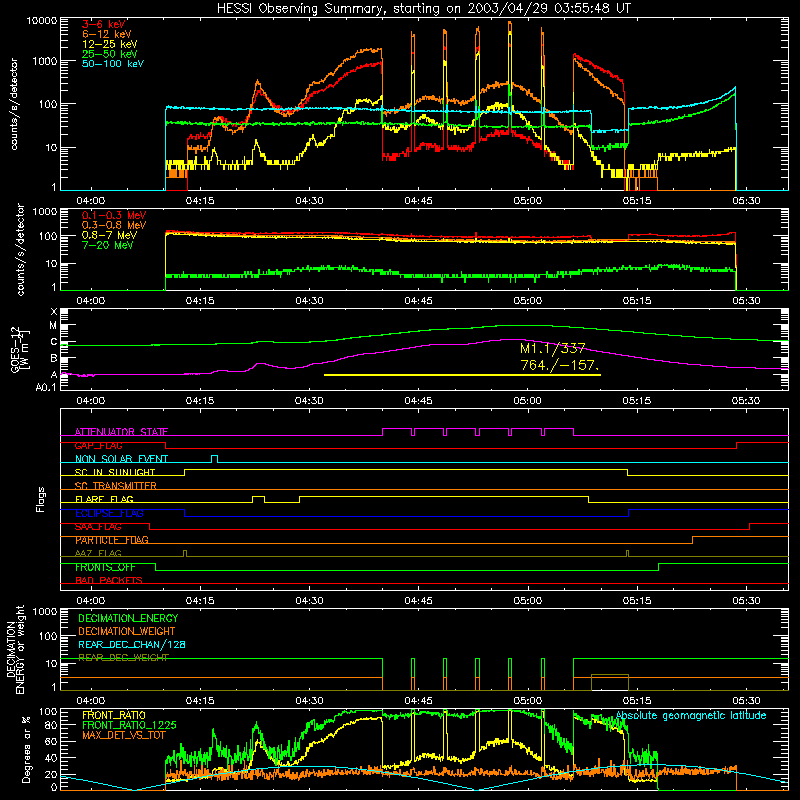This screenshot has width=800, height=800.
Task: Click the FRONT_RATIO legend label
Action: pyautogui.click(x=114, y=715)
